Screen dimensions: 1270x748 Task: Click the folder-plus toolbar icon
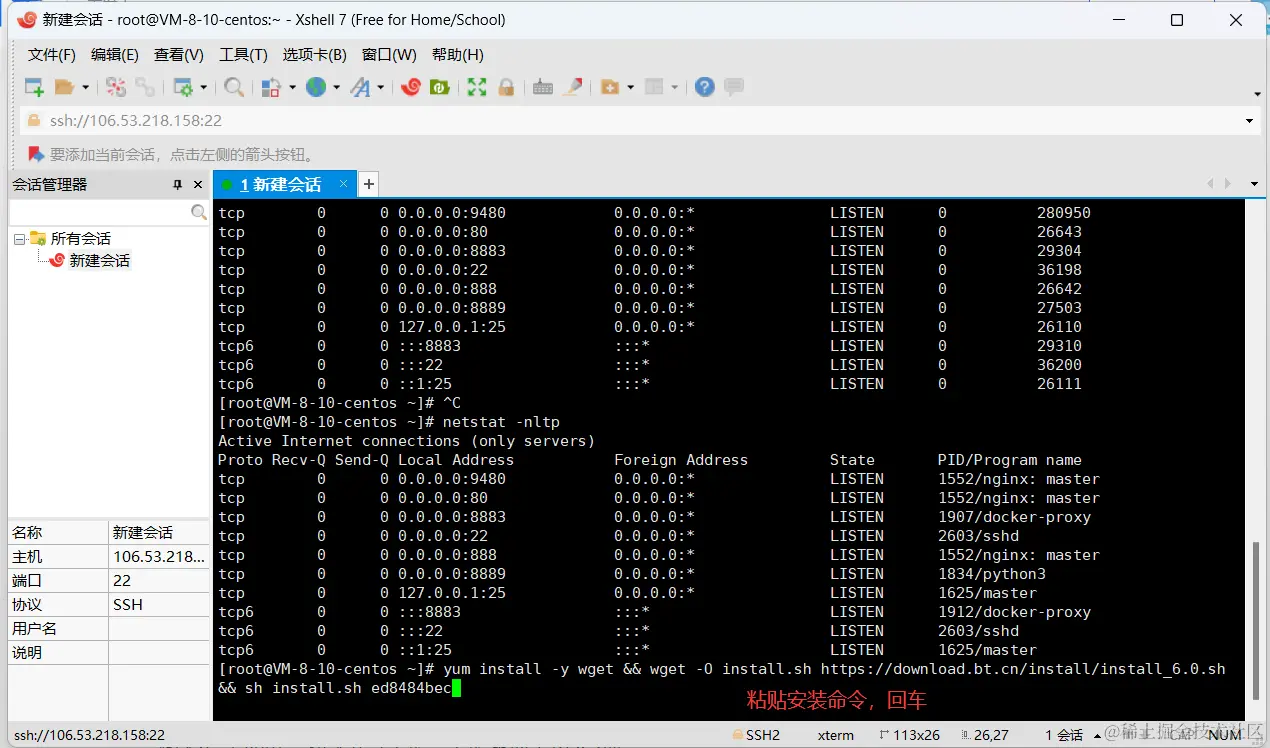[x=610, y=87]
